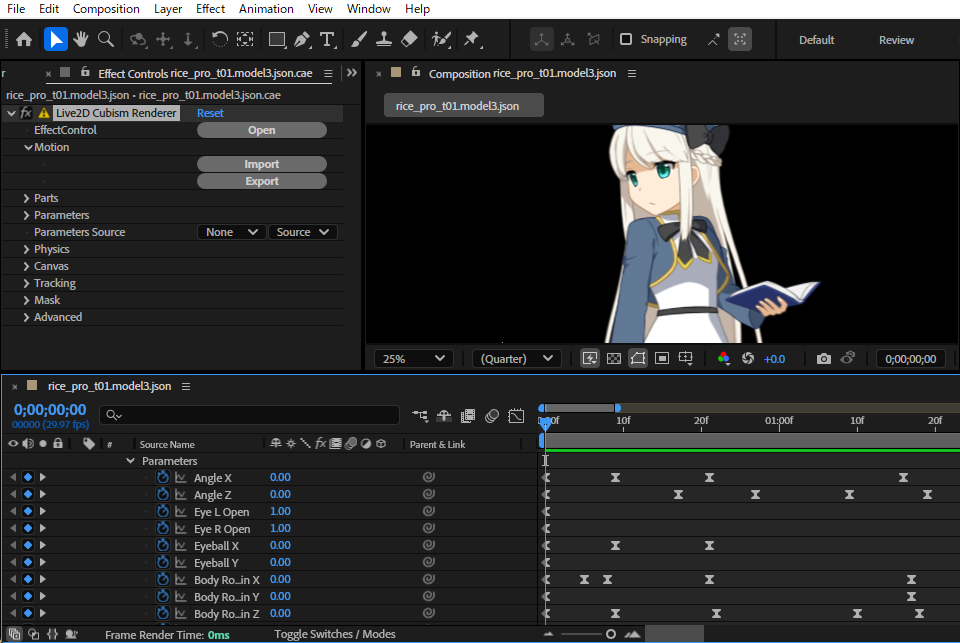960x643 pixels.
Task: Select the Rotation tool
Action: click(219, 40)
